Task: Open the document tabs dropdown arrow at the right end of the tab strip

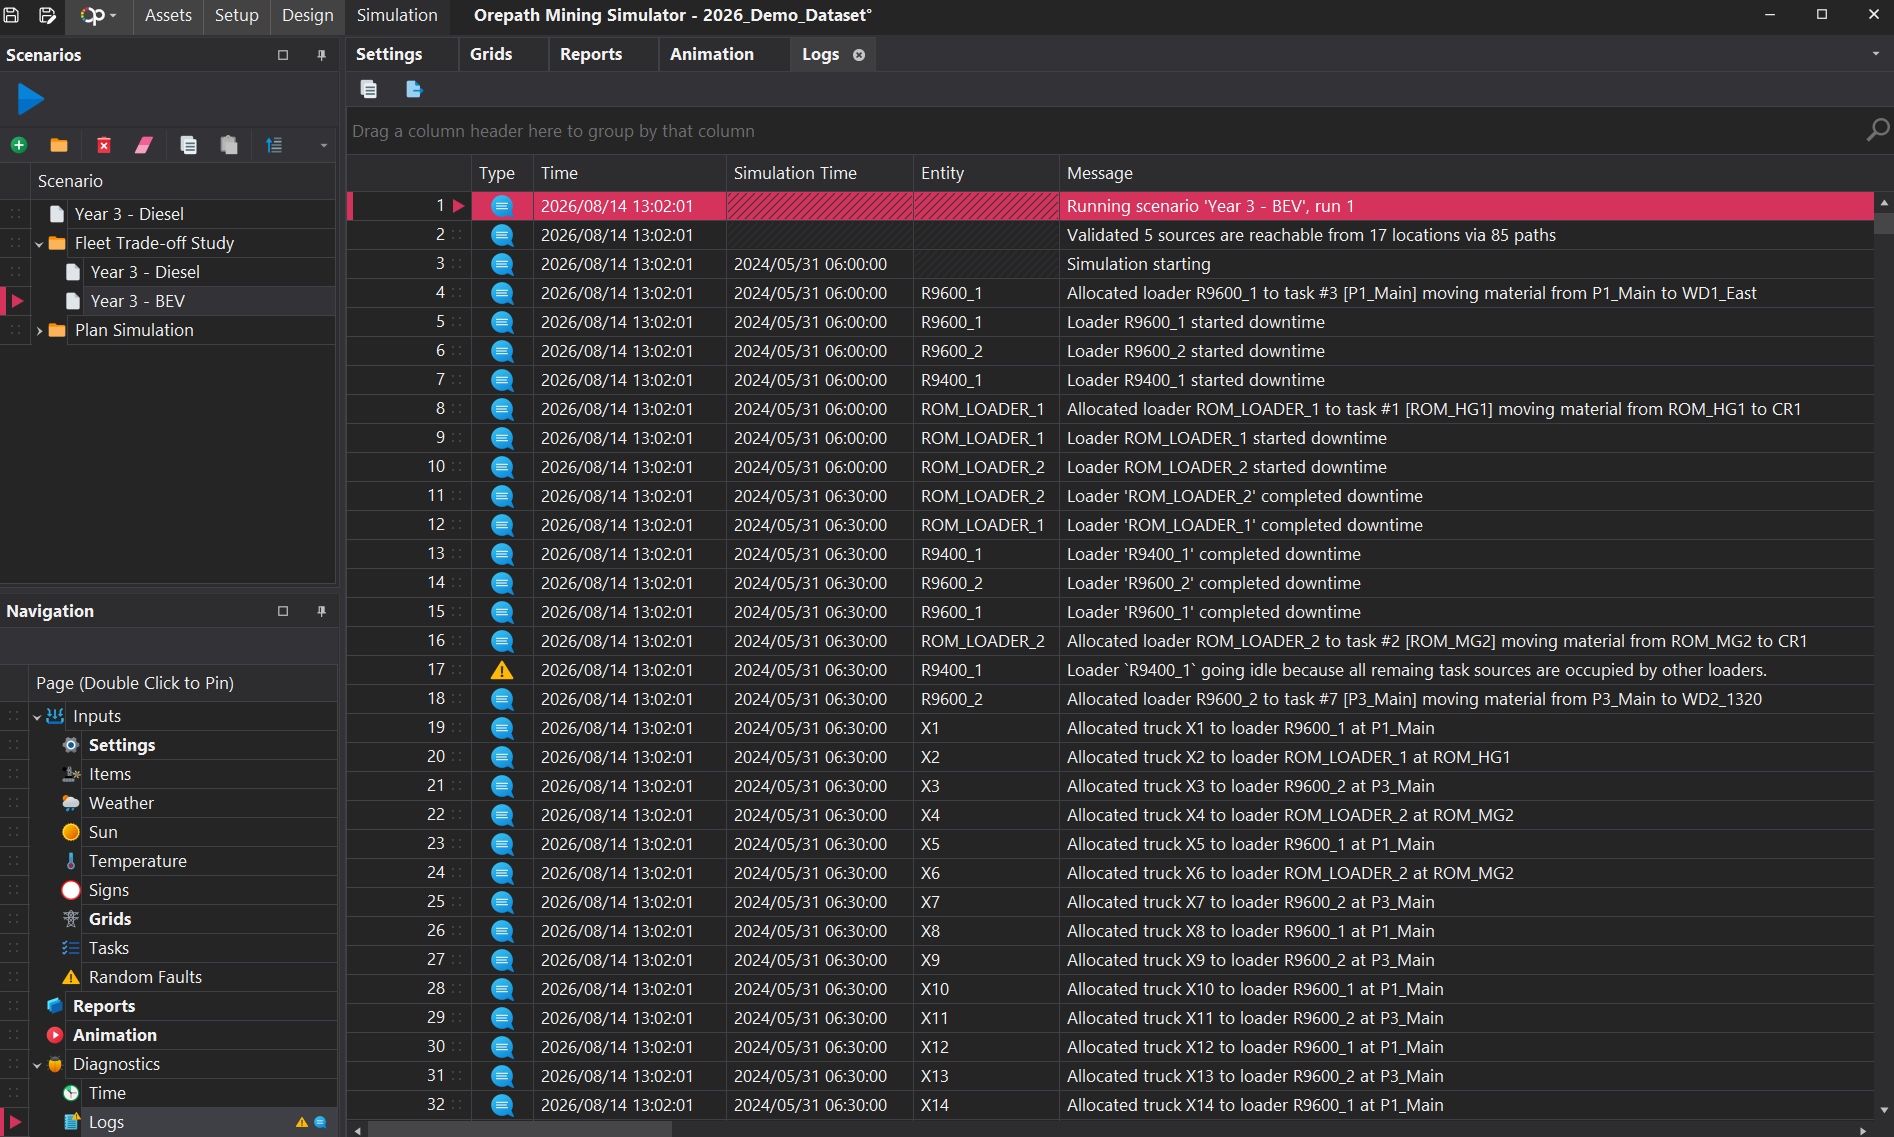Action: click(1875, 54)
